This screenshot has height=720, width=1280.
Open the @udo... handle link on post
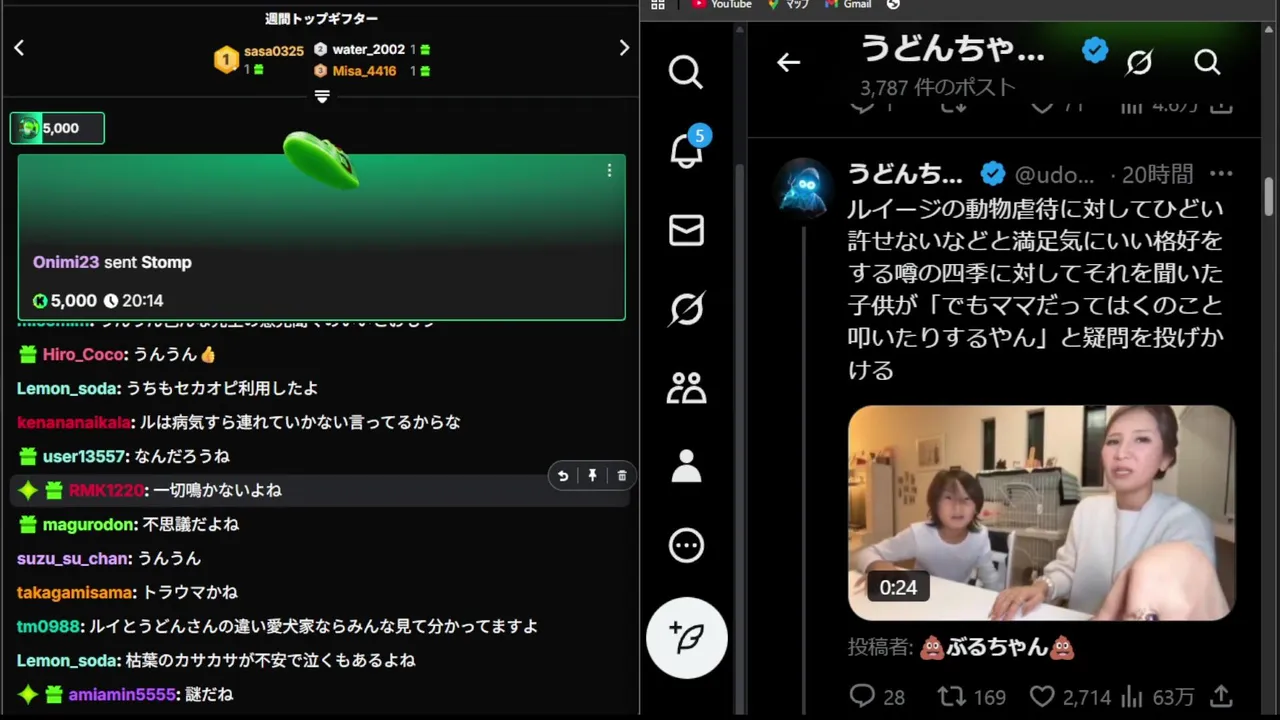pyautogui.click(x=1055, y=175)
